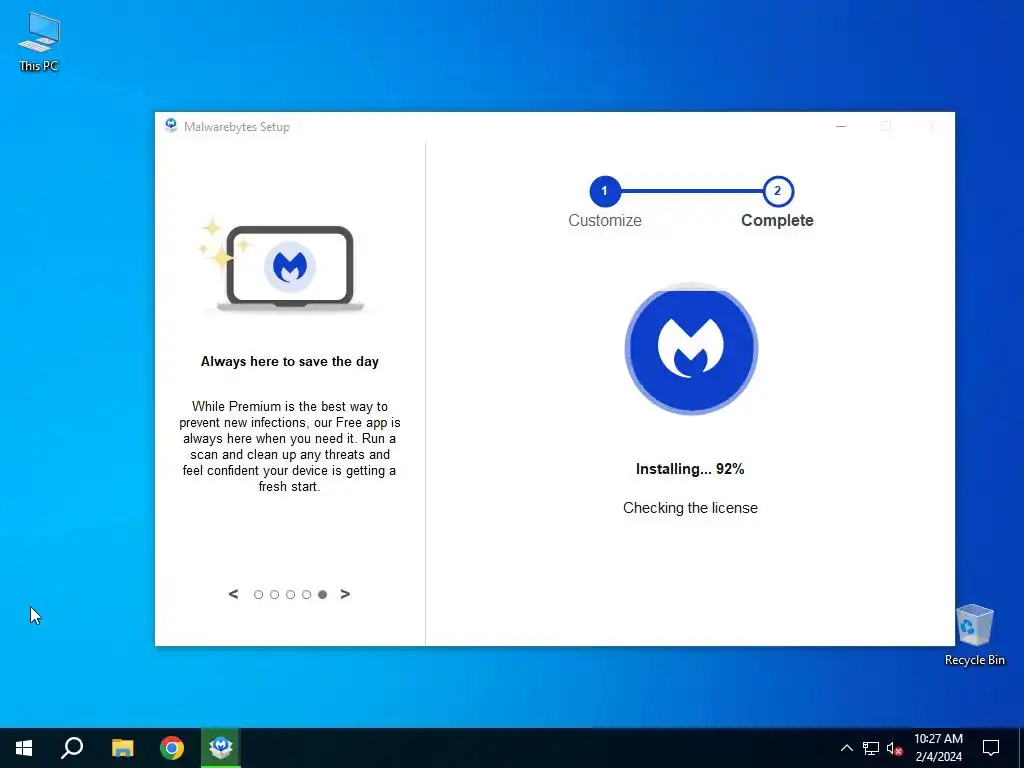Image resolution: width=1024 pixels, height=768 pixels.
Task: Click the Complete step label
Action: 777,221
